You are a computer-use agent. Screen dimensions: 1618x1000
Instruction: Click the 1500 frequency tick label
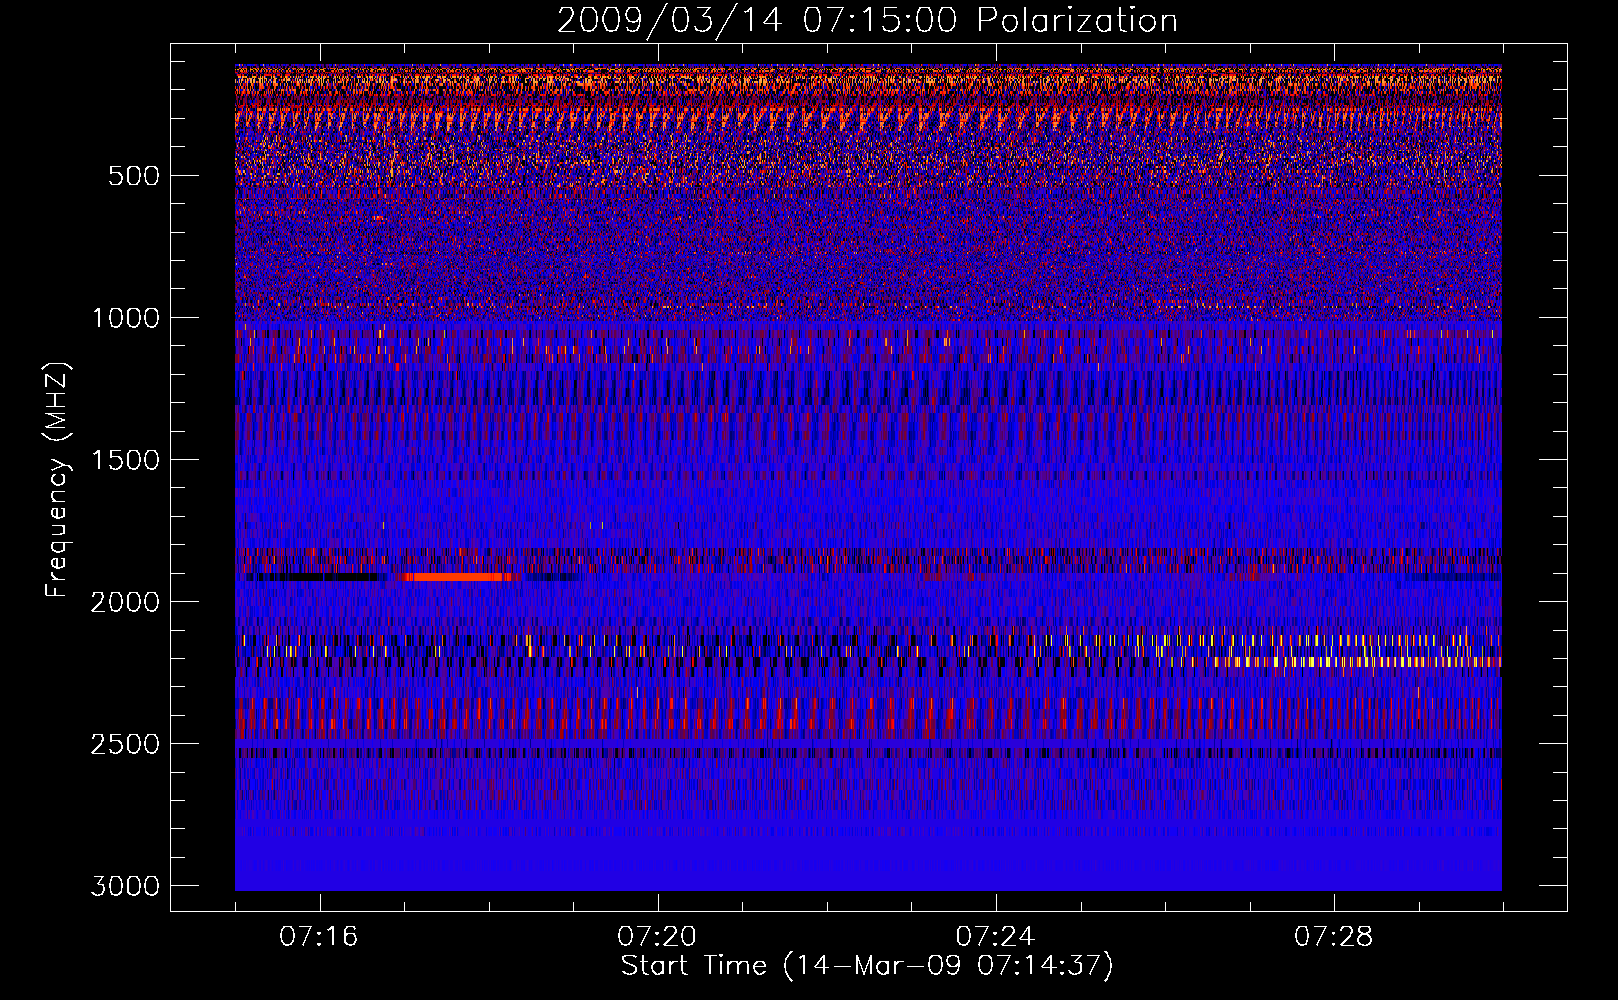[x=125, y=460]
